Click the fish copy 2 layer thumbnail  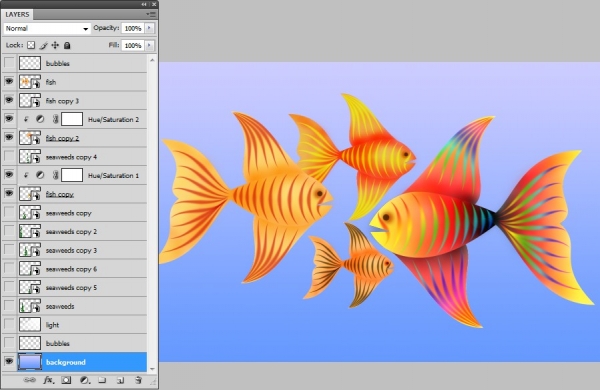[x=30, y=138]
